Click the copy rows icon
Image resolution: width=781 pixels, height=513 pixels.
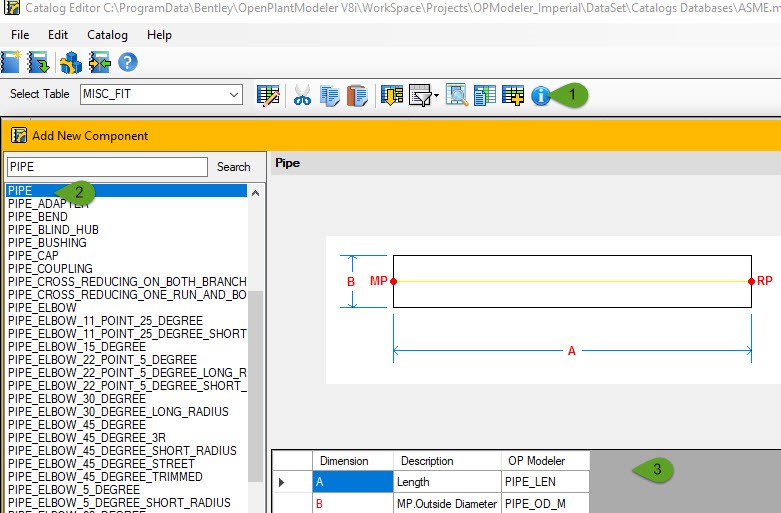[x=329, y=95]
